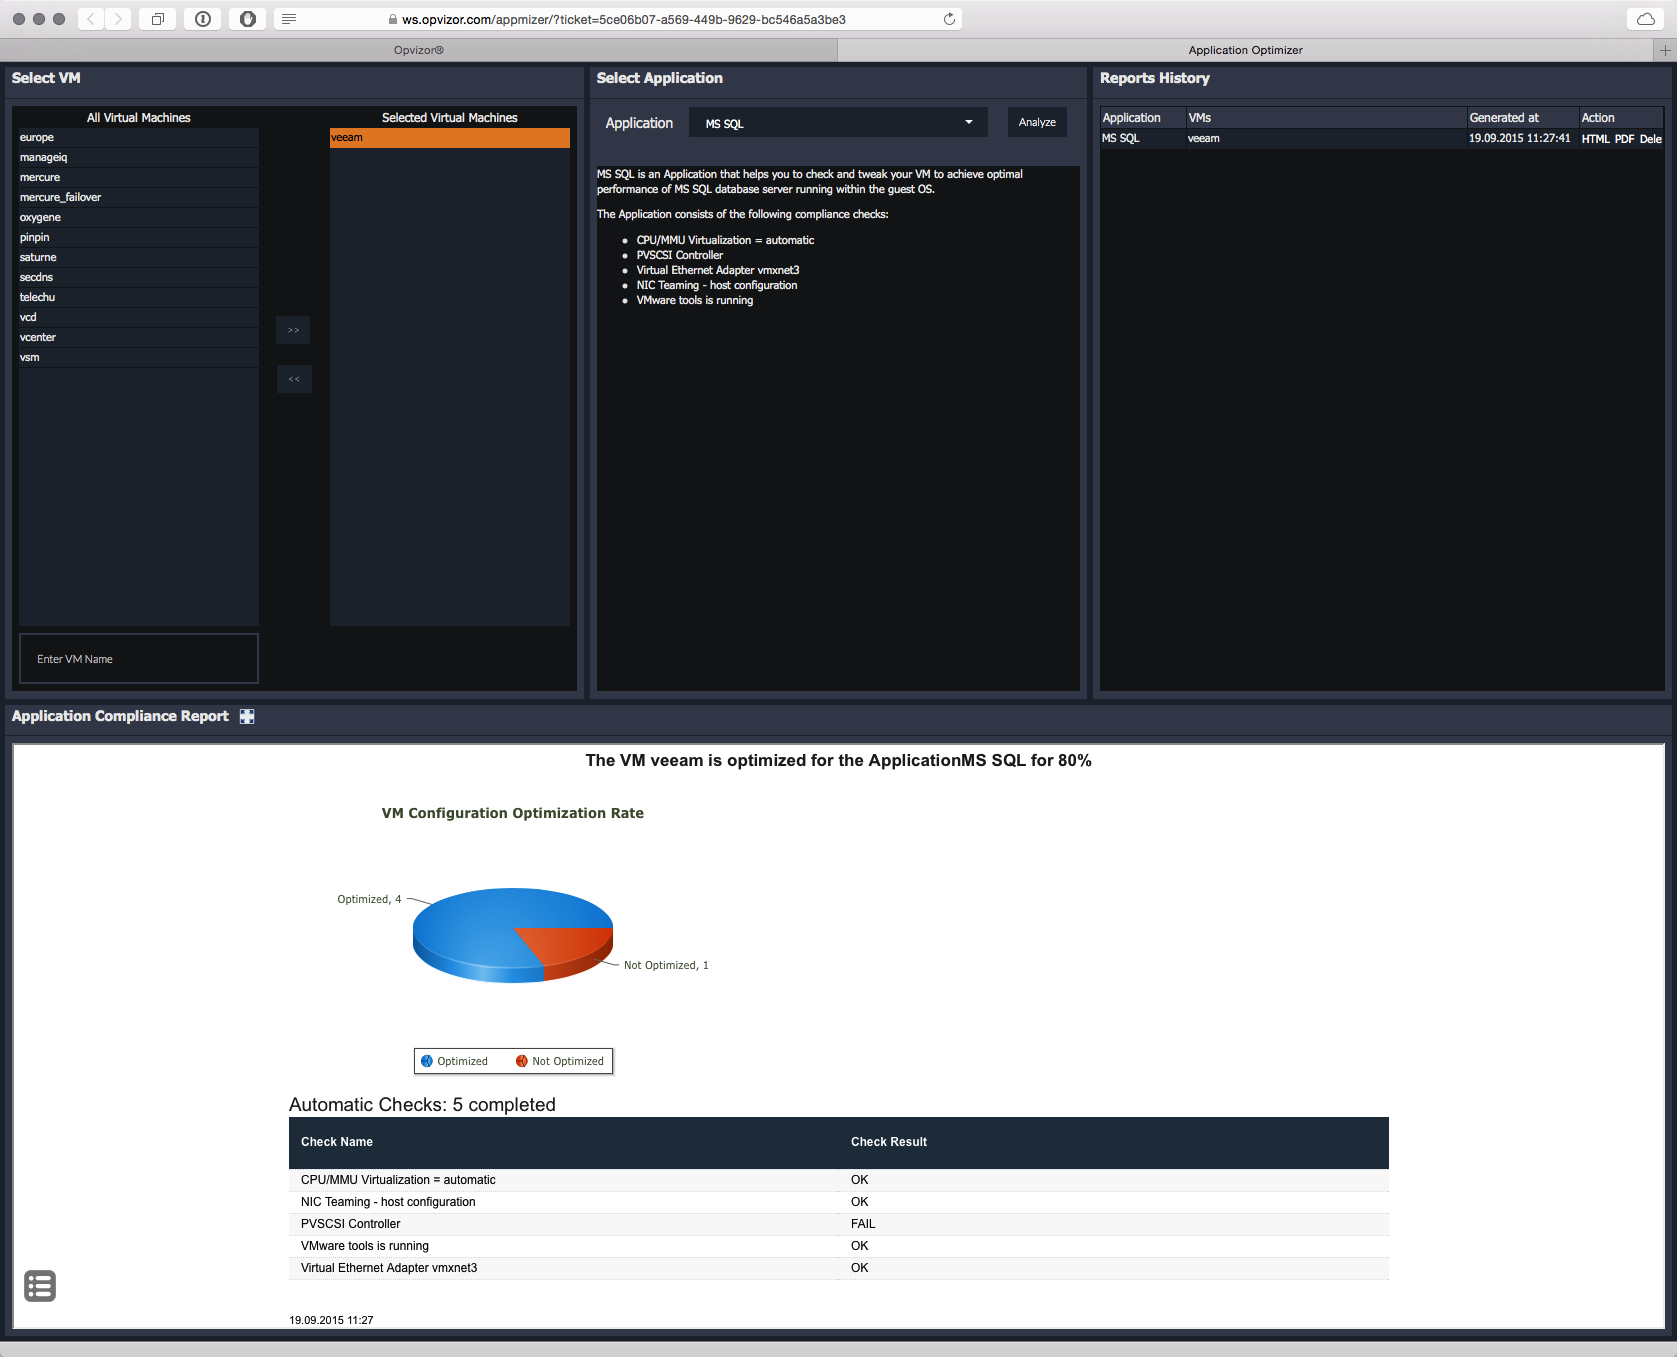Viewport: 1677px width, 1357px height.
Task: Select vcenter in All Virtual Machines
Action: coord(38,337)
